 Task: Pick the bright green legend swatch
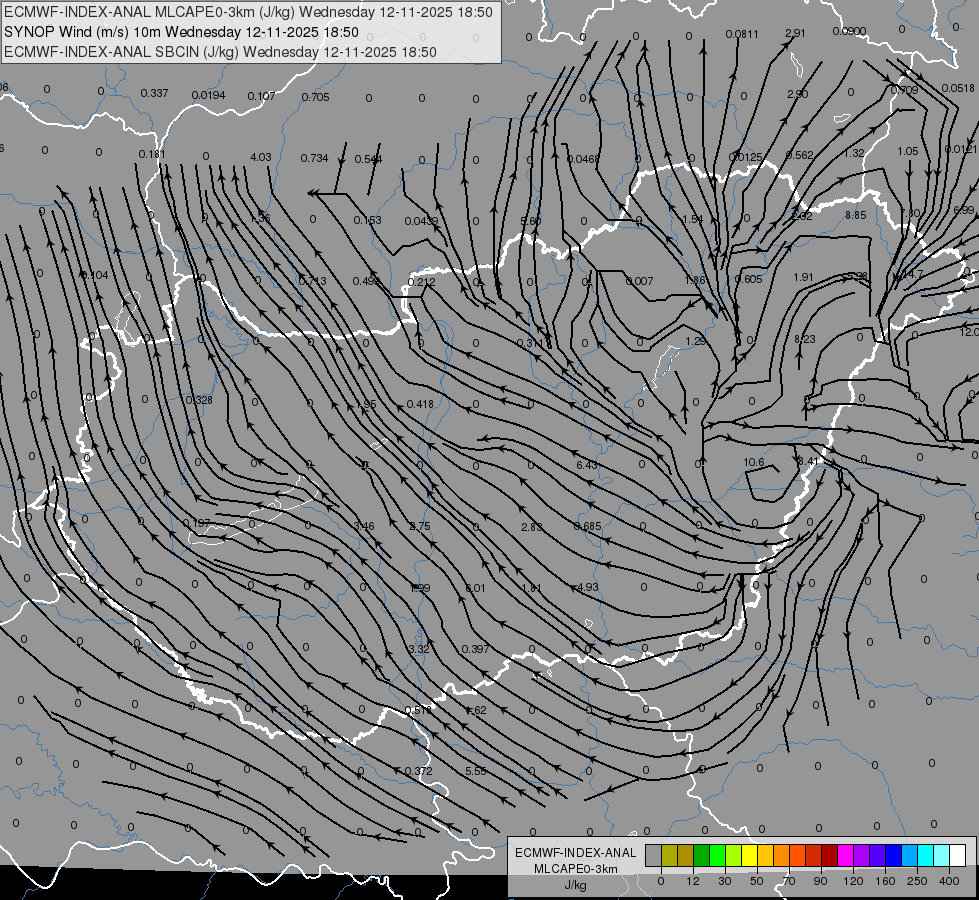717,855
